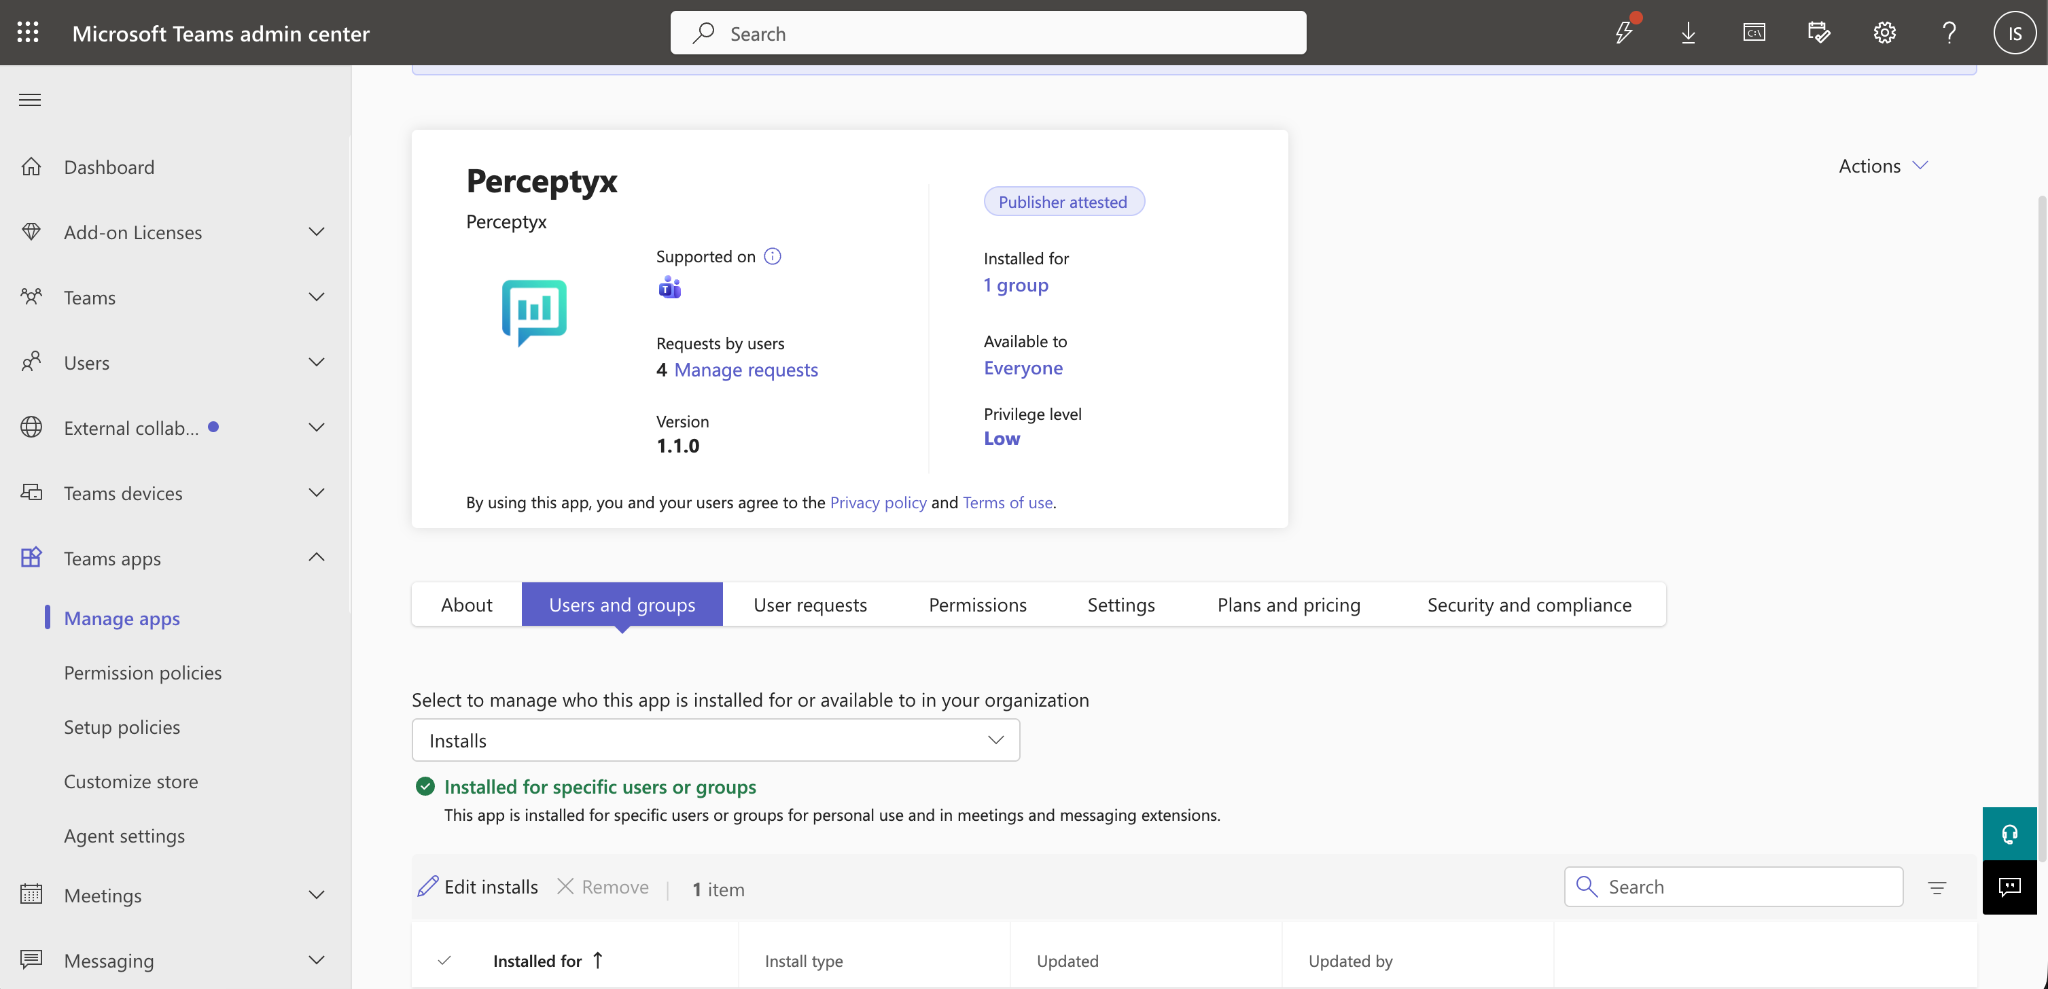2048x989 pixels.
Task: Open Permission policies in sidebar
Action: point(143,673)
